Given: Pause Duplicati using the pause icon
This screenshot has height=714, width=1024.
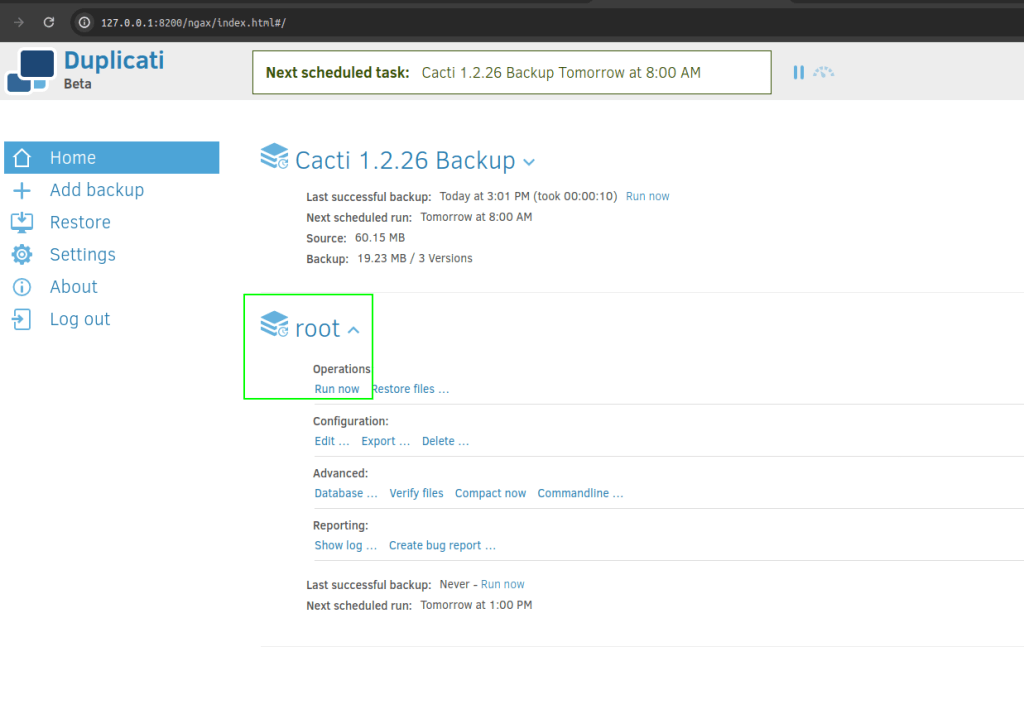Looking at the screenshot, I should pos(798,72).
